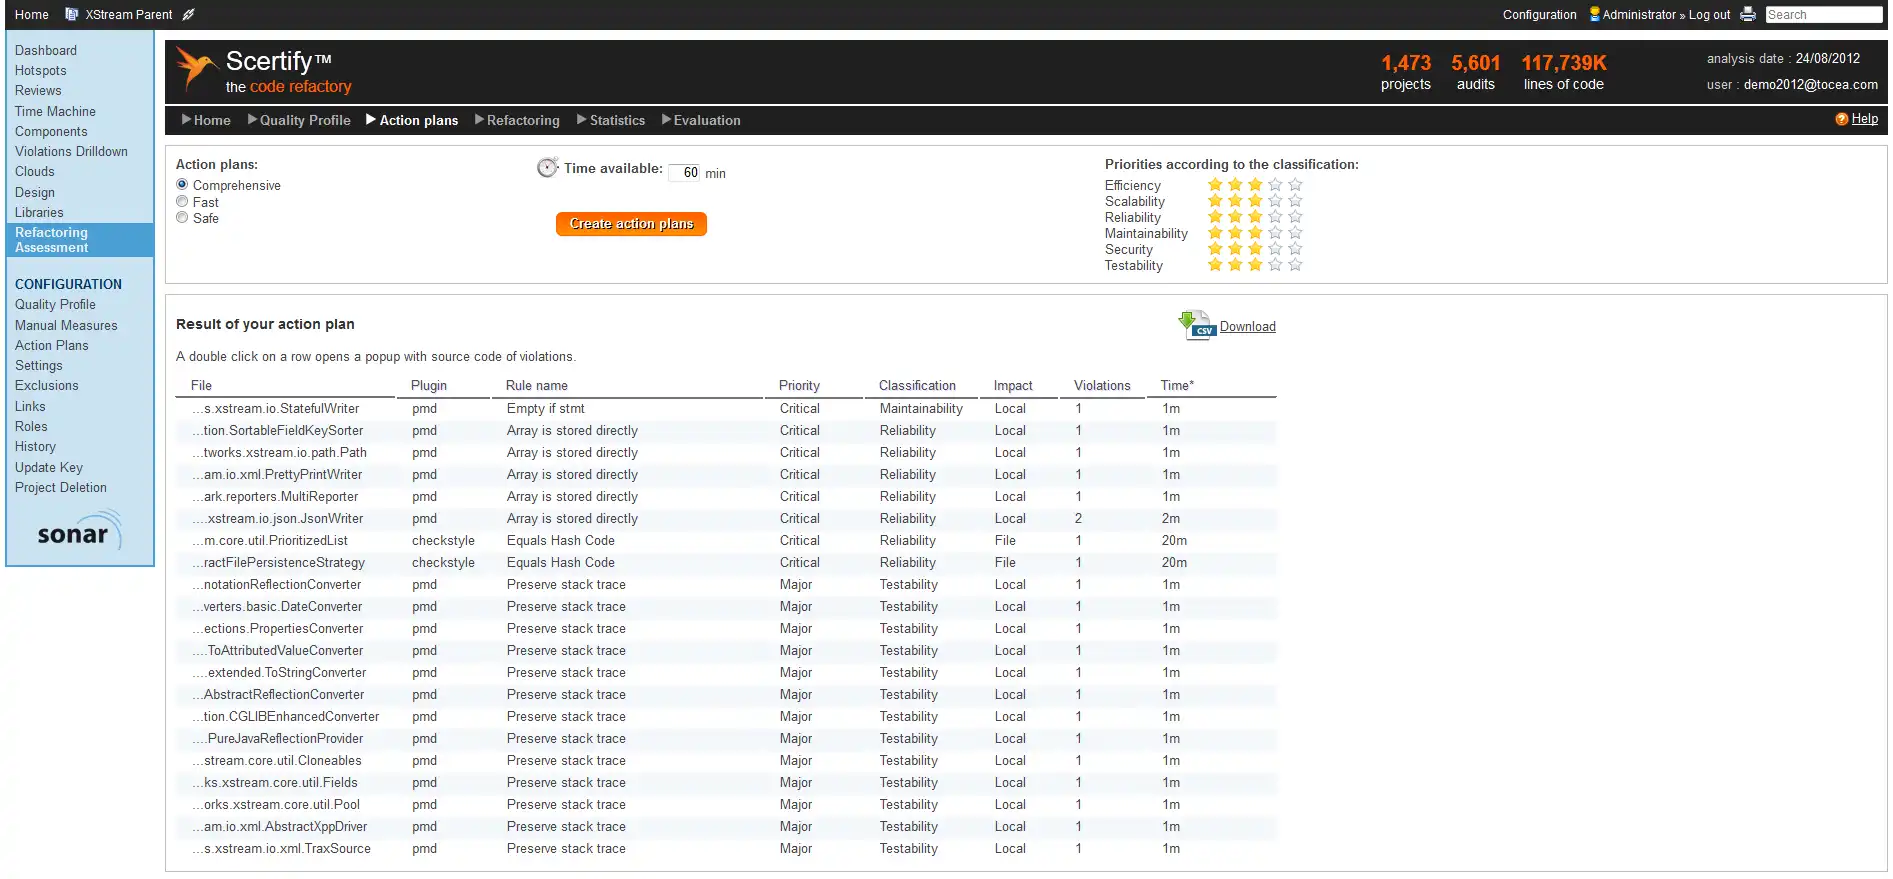The image size is (1893, 879).
Task: Open the Home tab in Scertify menu
Action: point(206,120)
